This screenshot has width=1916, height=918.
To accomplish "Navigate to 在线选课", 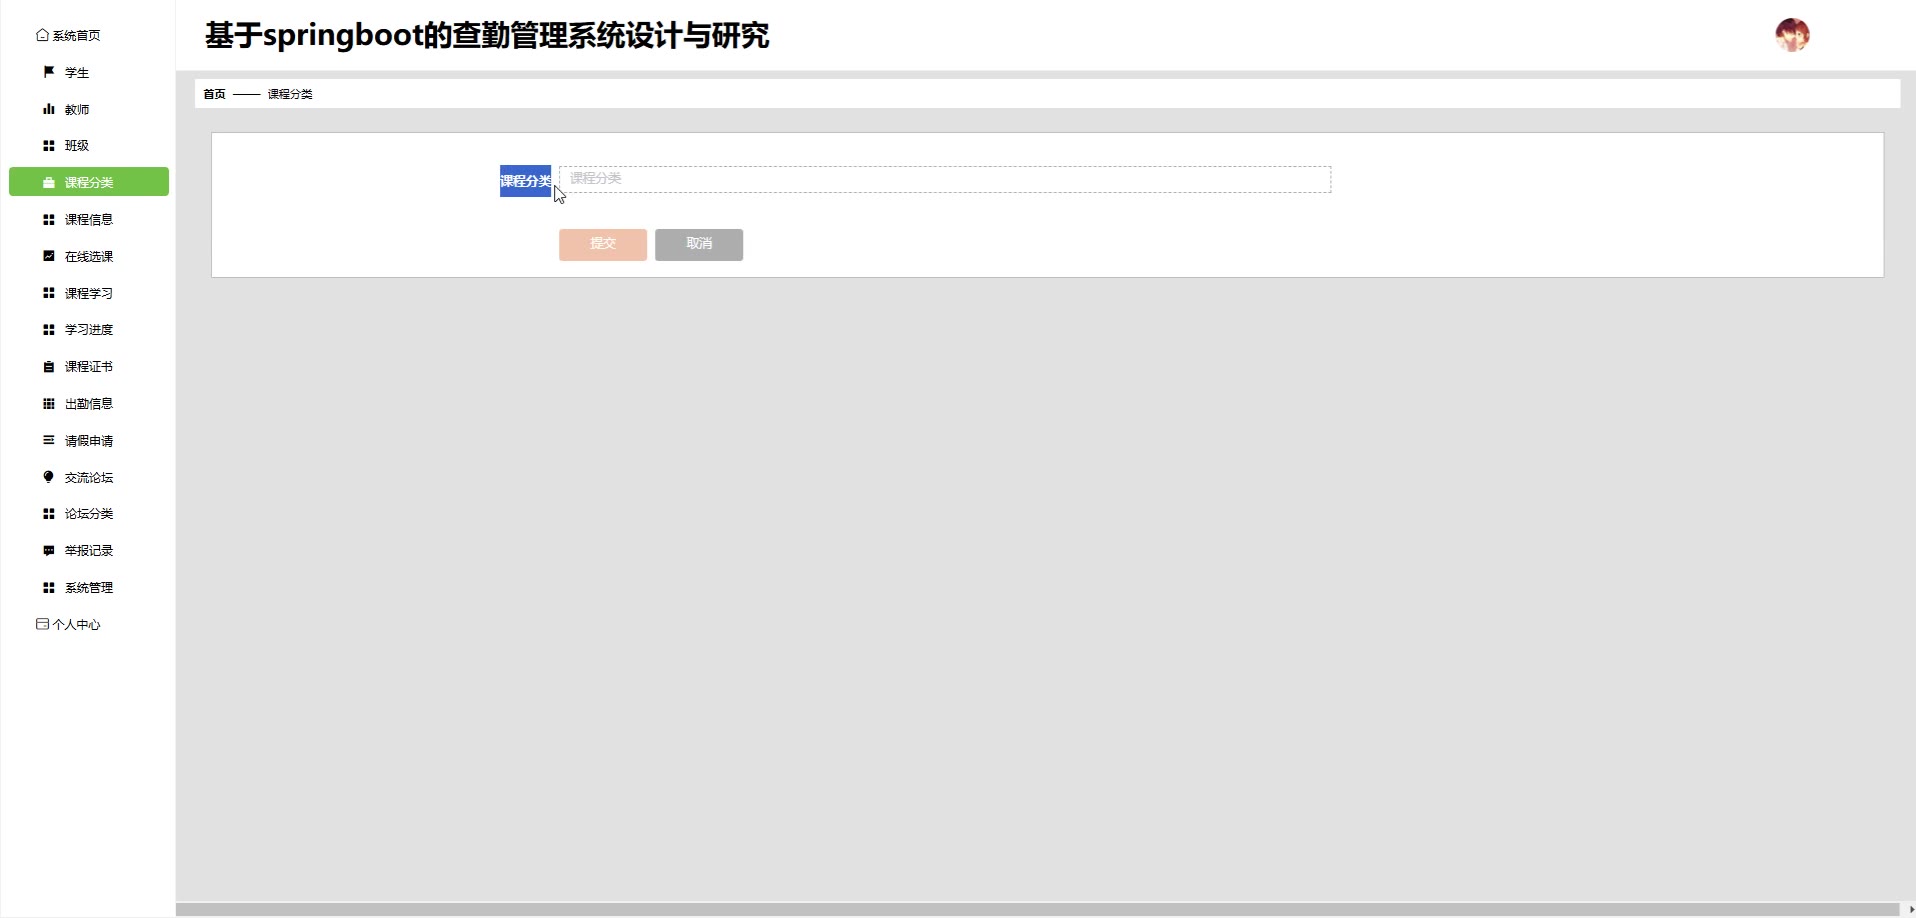I will click(x=89, y=256).
